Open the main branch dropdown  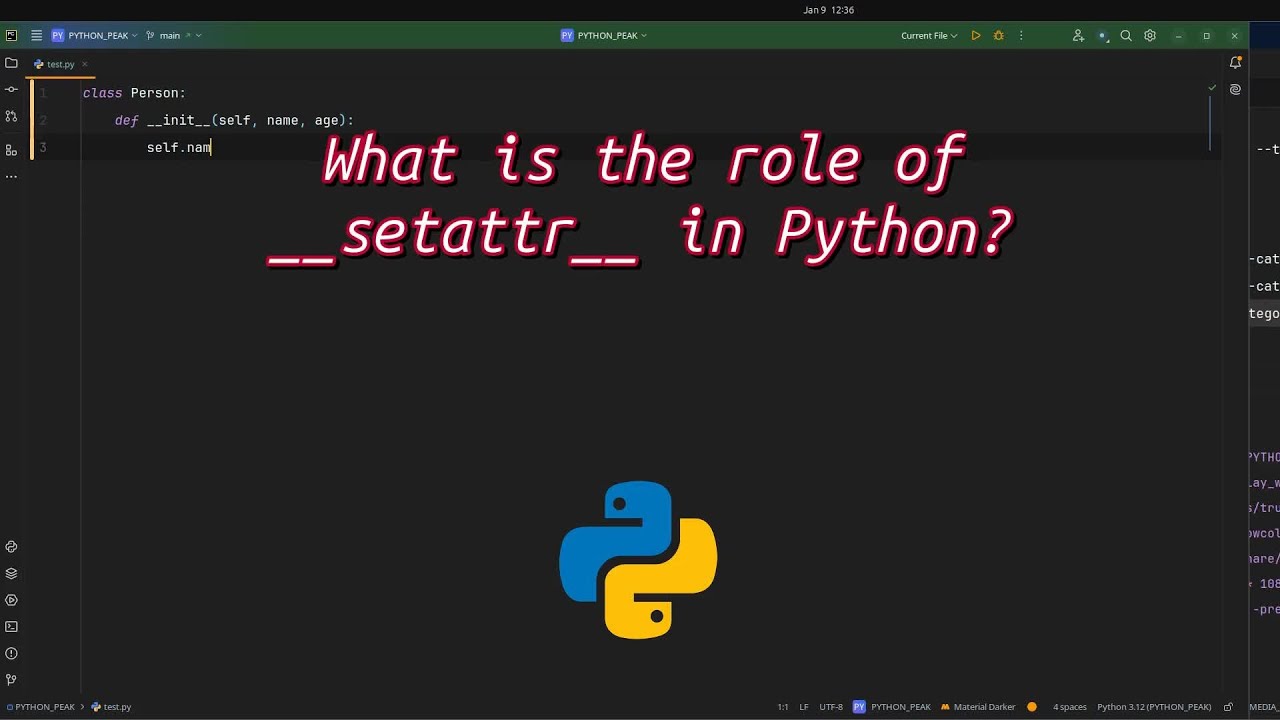(173, 35)
